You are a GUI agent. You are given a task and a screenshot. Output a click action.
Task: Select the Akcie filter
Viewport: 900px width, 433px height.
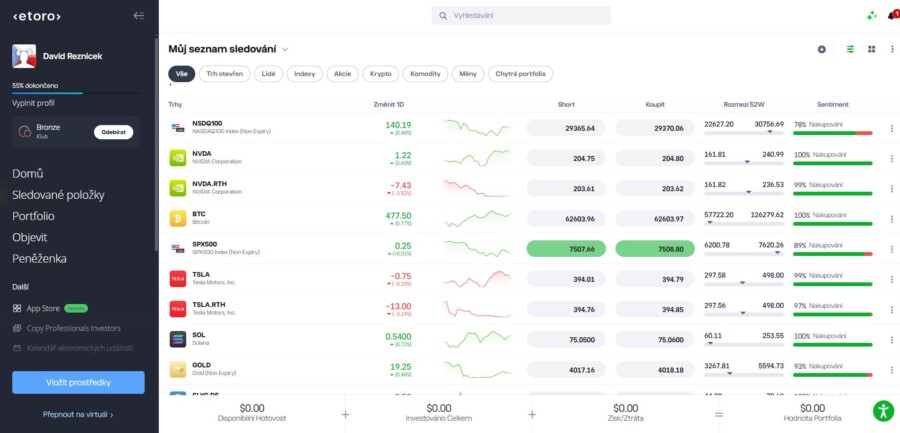pos(343,74)
